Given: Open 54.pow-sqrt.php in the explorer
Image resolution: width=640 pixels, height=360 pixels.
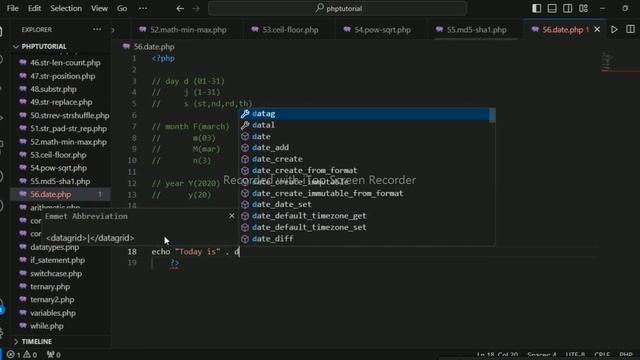Looking at the screenshot, I should point(58,168).
